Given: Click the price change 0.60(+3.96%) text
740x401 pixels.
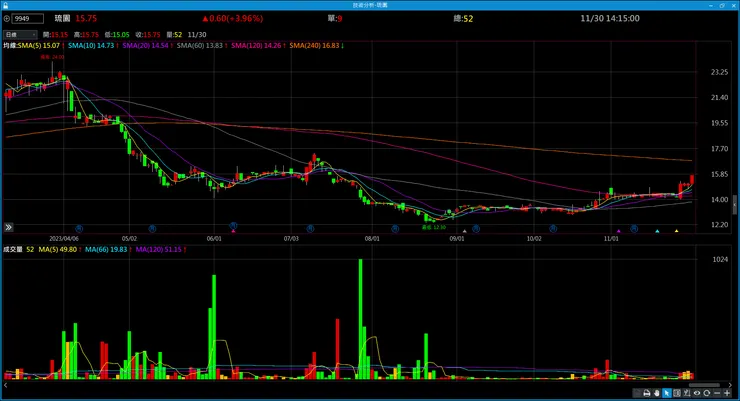Looking at the screenshot, I should click(233, 18).
